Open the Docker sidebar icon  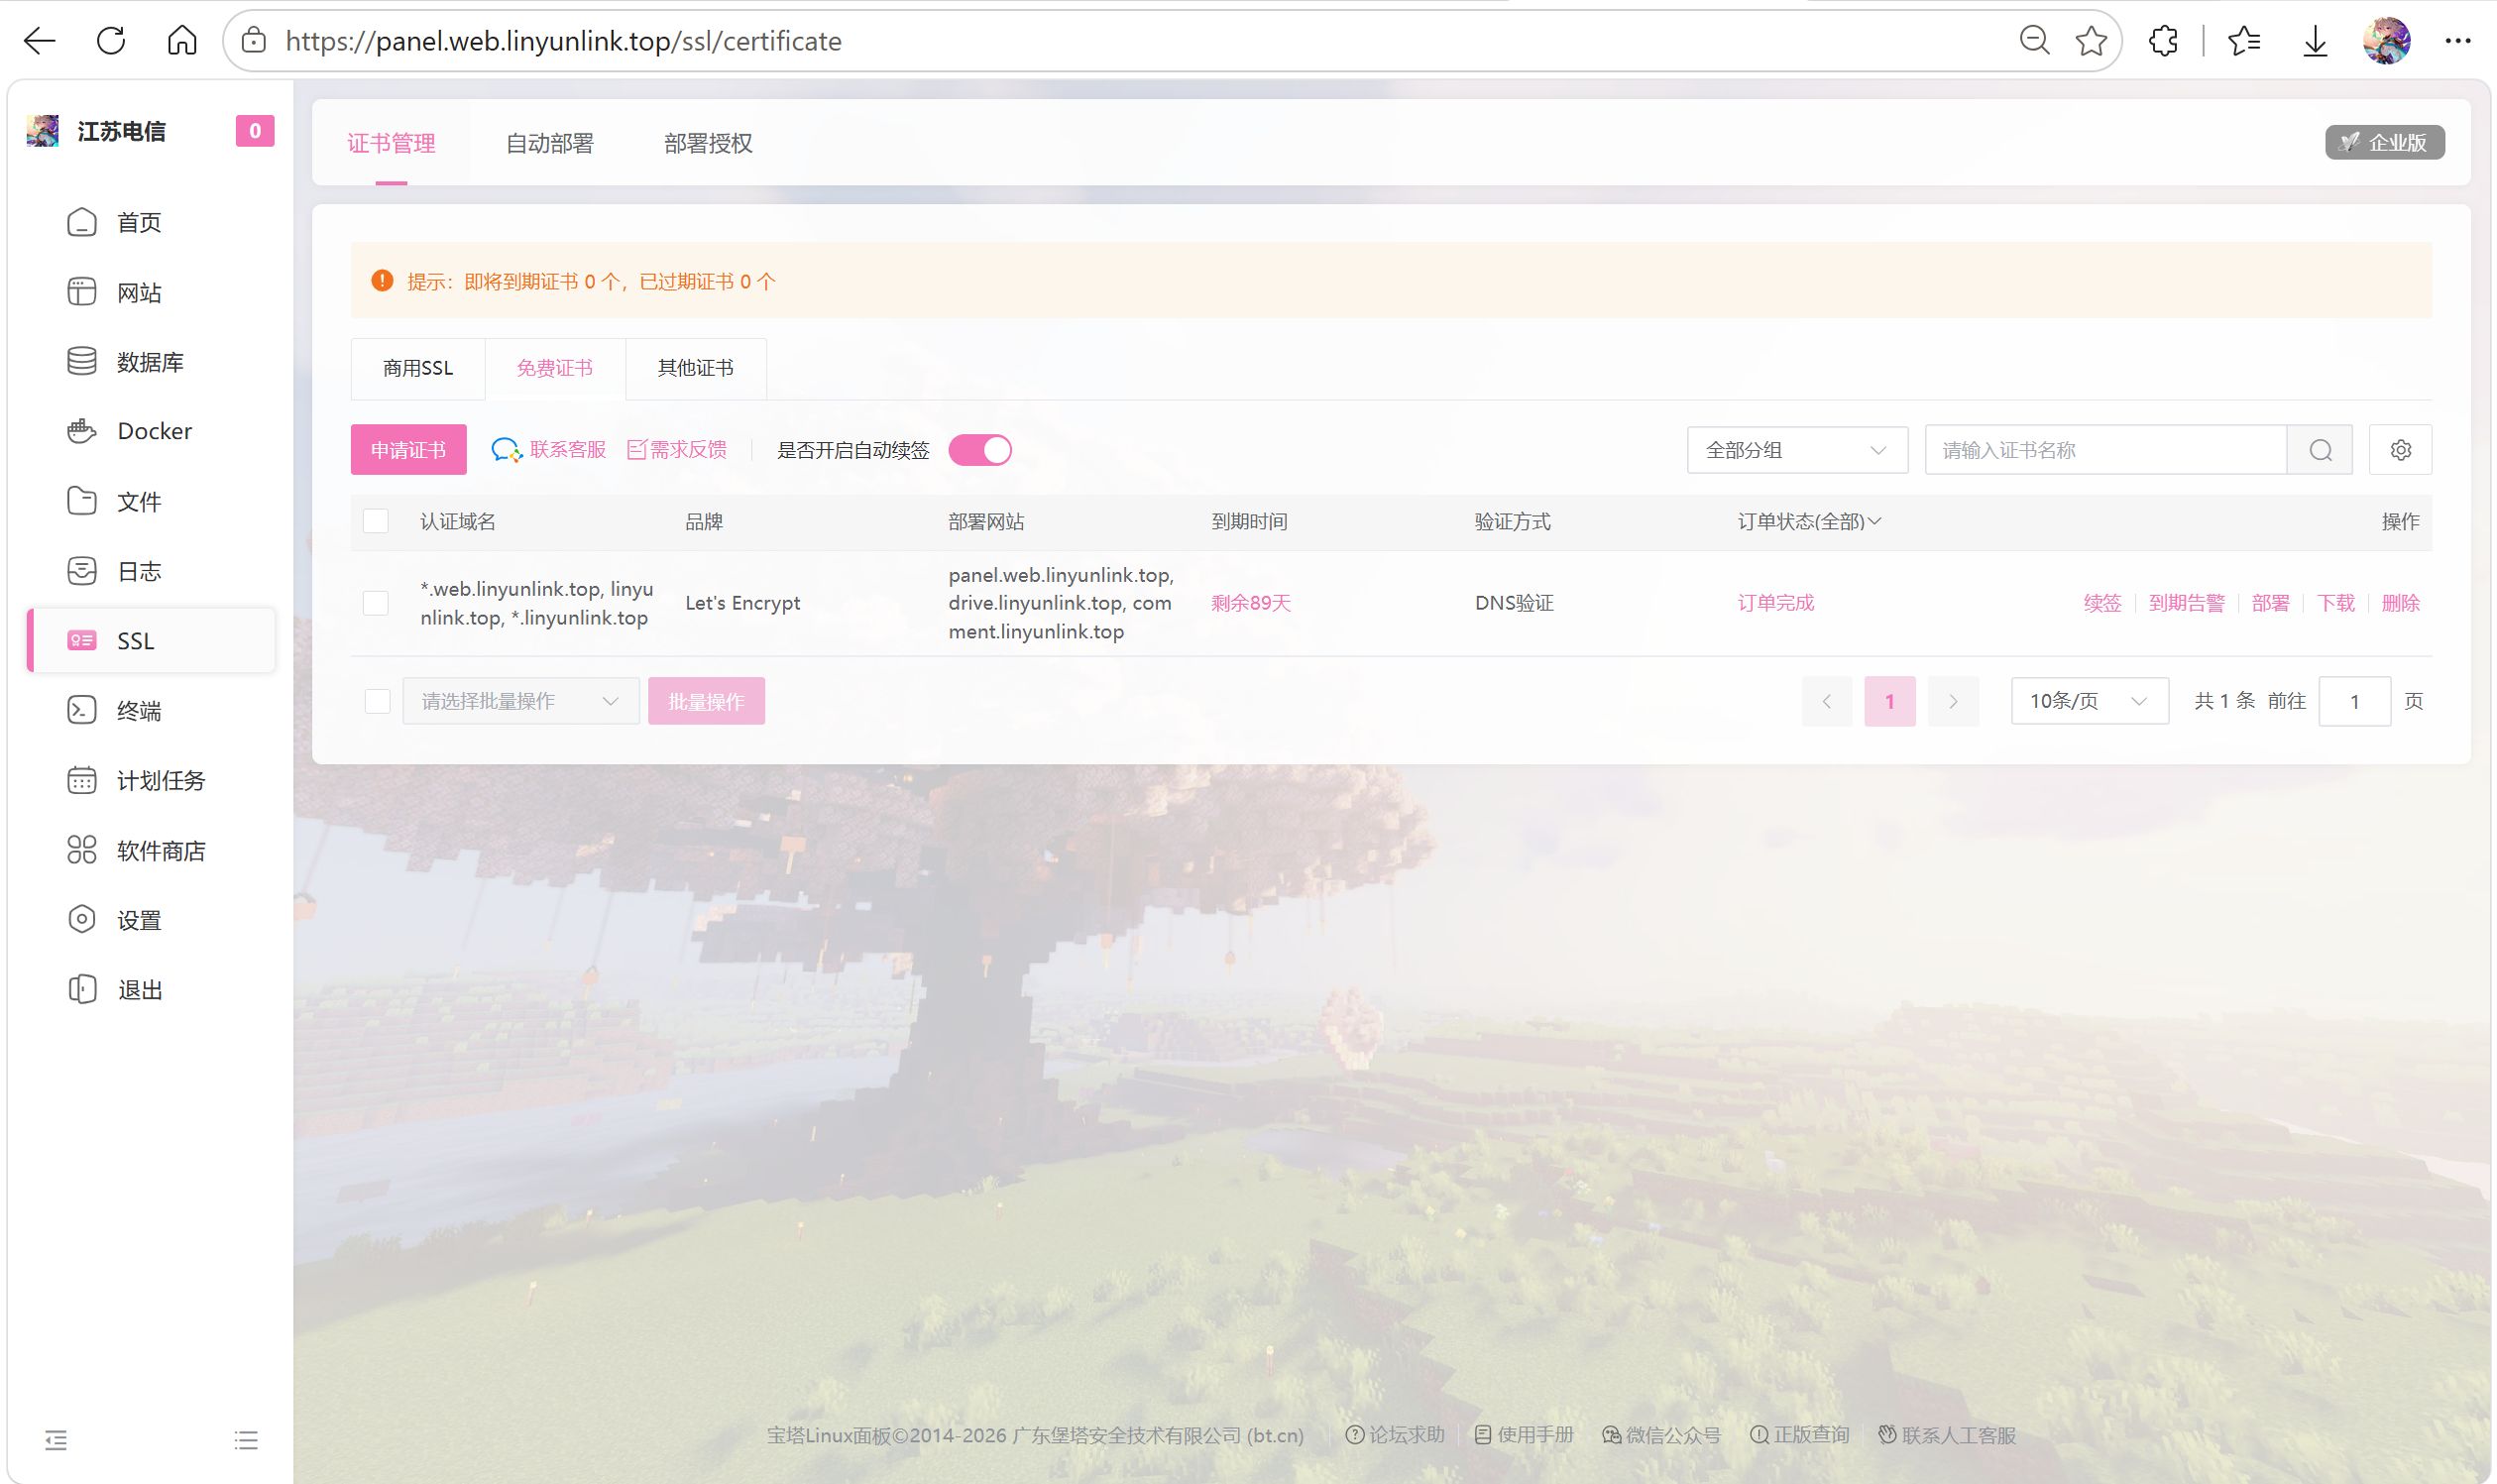(82, 431)
